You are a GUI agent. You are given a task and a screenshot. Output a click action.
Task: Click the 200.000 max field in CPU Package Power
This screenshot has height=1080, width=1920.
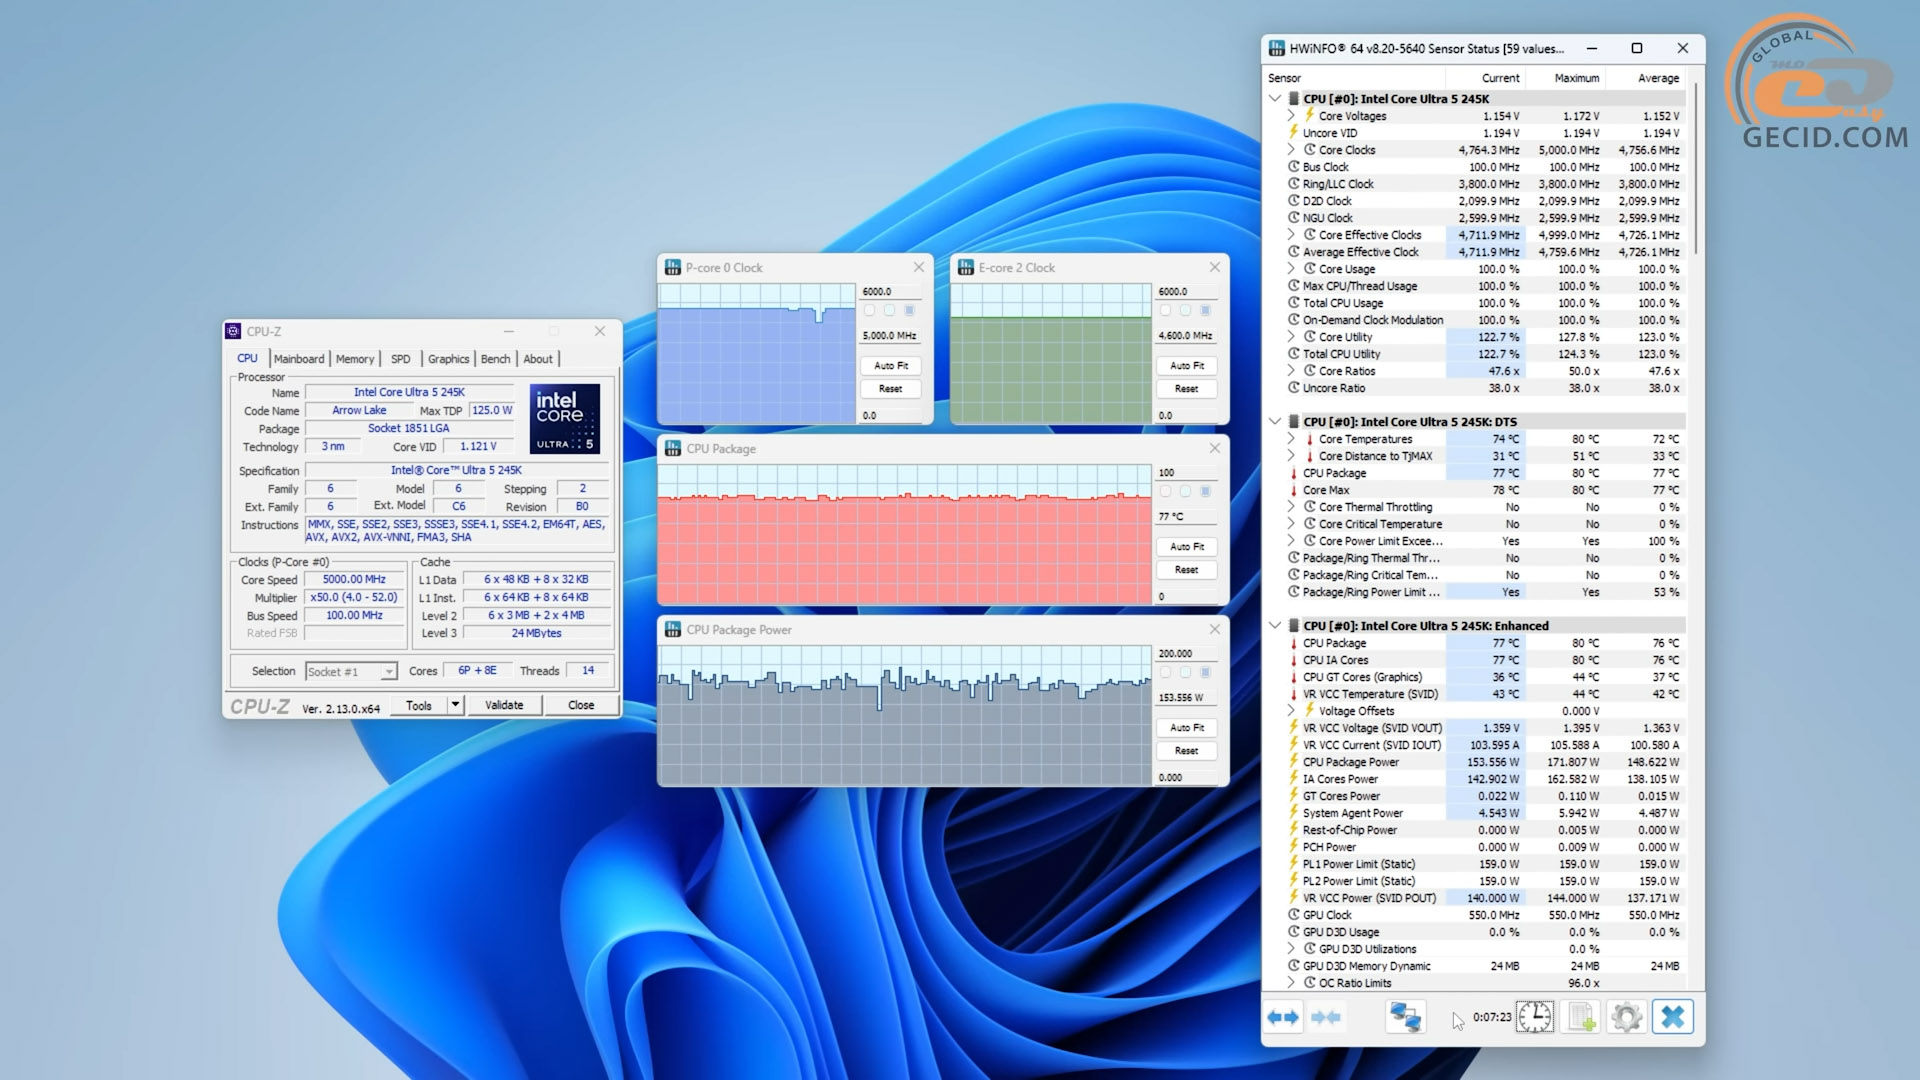click(x=1186, y=653)
